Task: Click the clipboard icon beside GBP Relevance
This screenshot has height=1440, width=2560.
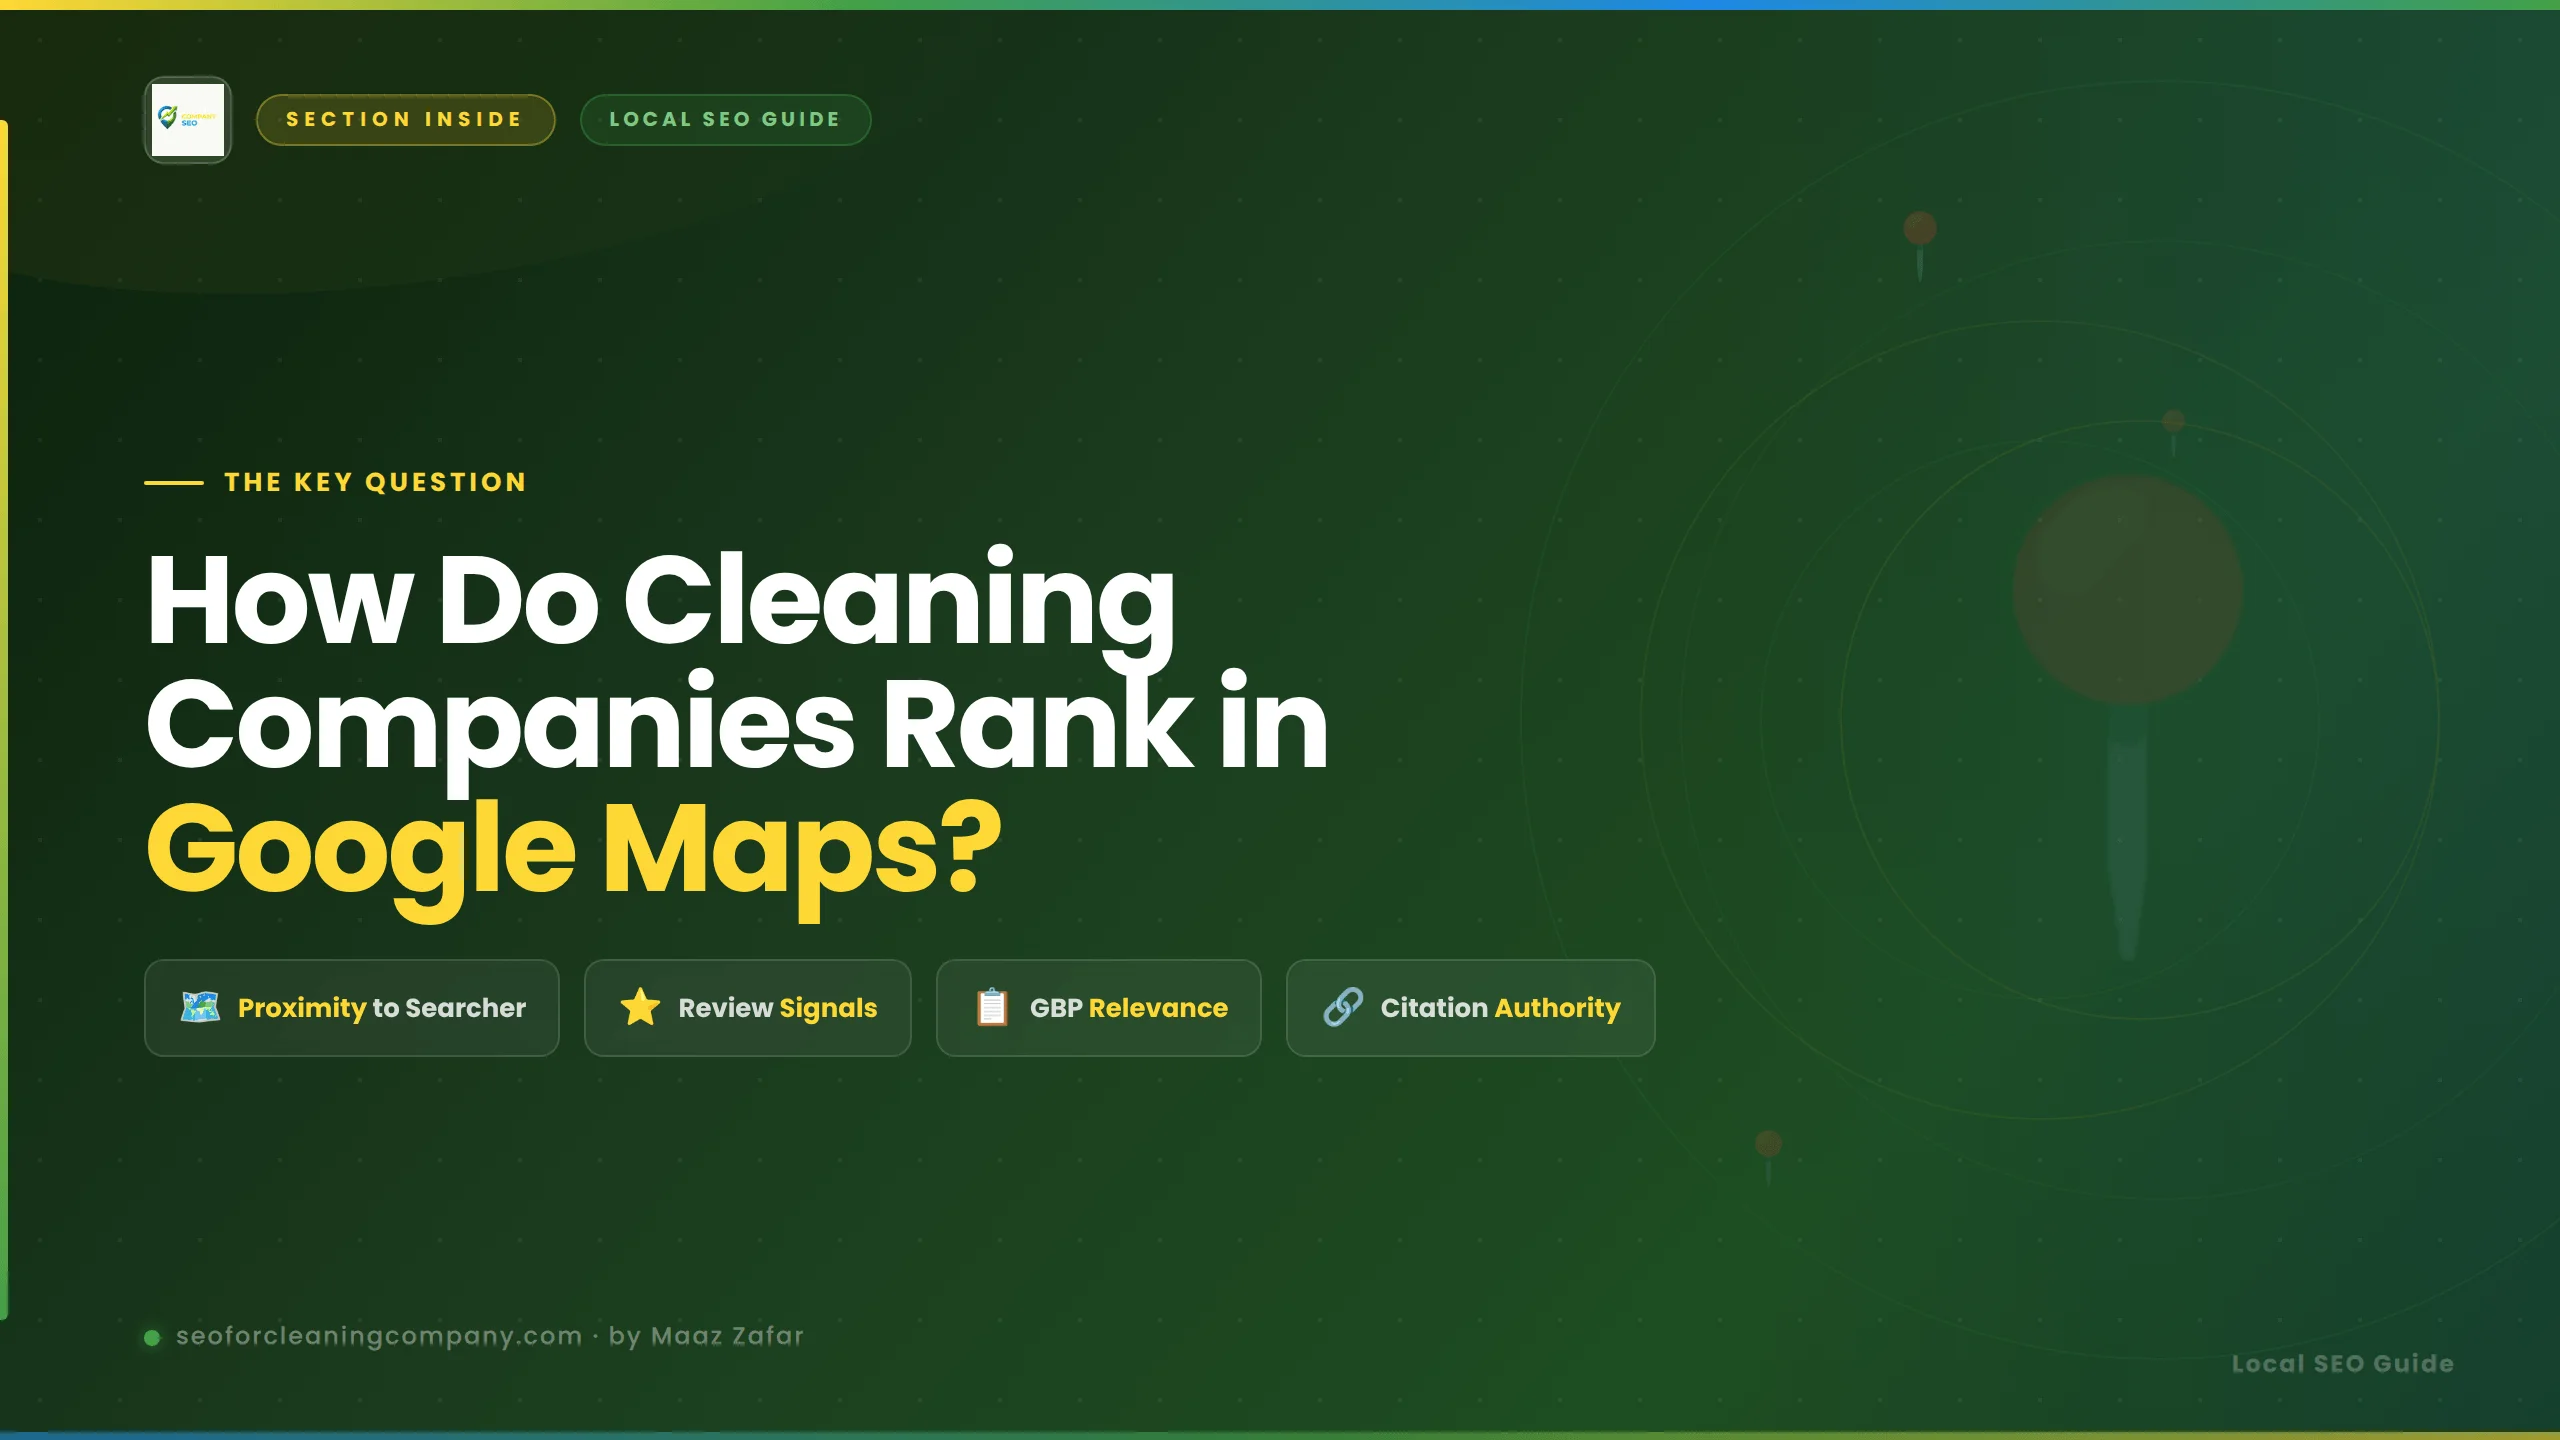Action: (991, 1007)
